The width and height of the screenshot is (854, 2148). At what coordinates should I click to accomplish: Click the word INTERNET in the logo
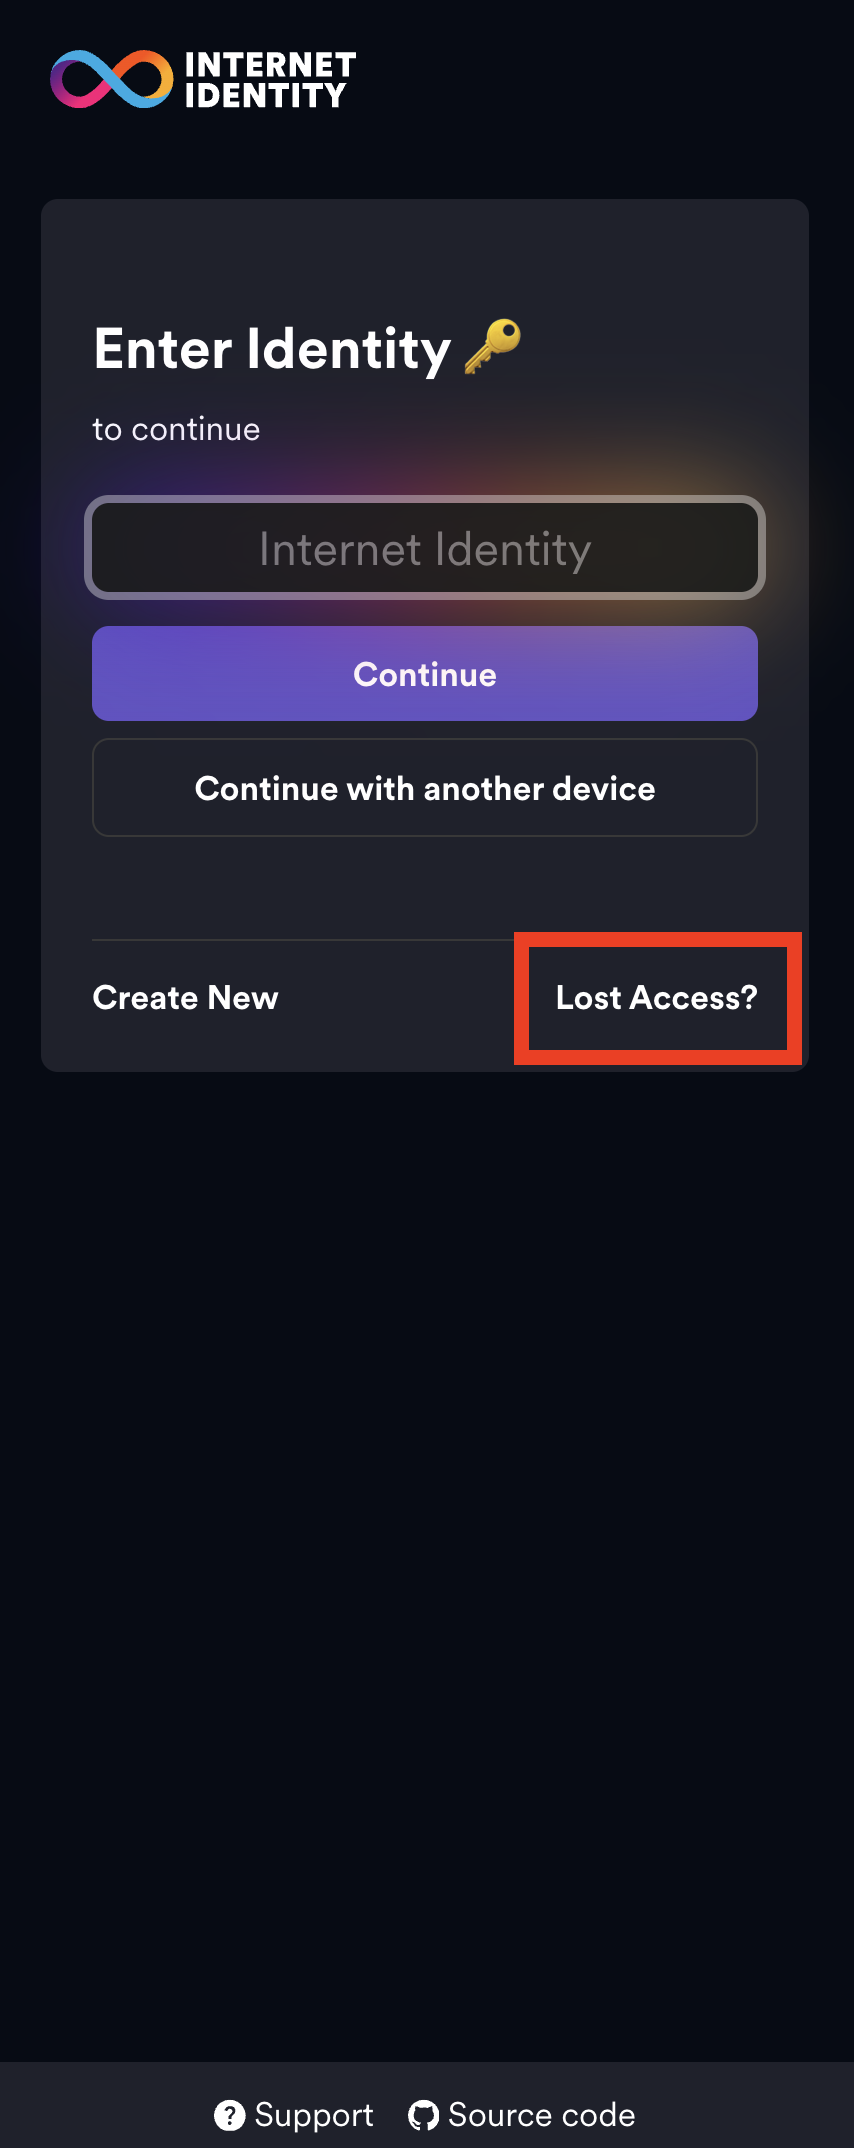[x=270, y=65]
